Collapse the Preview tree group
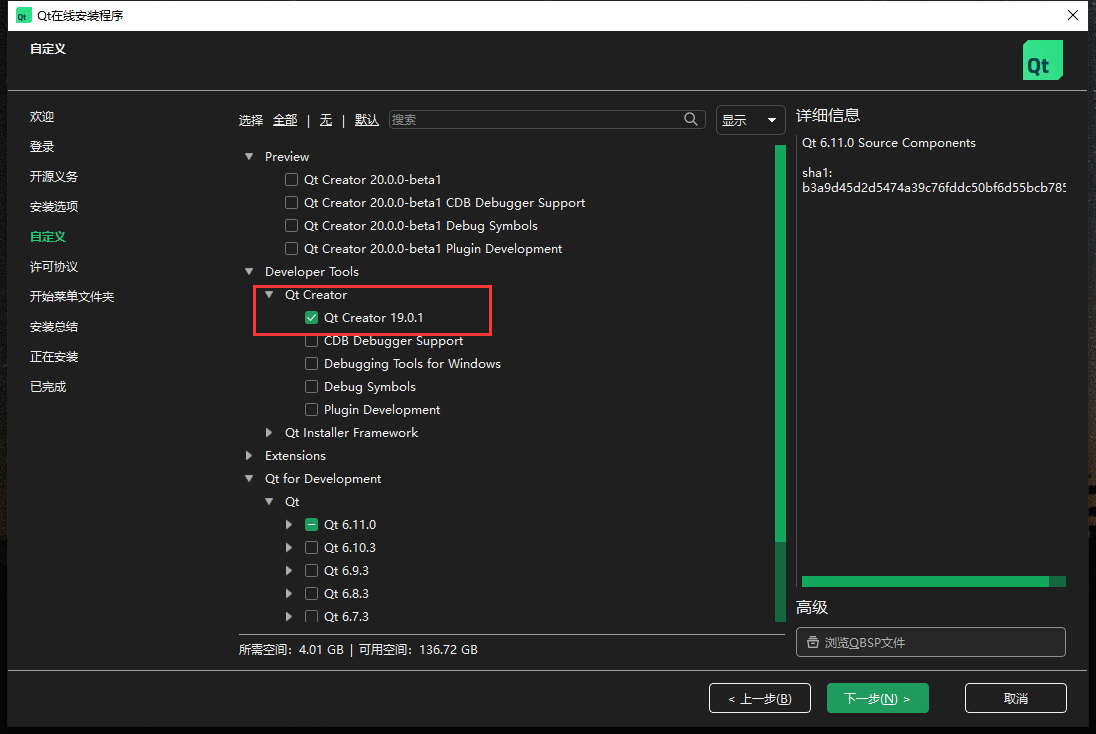Screen dimensions: 1096x734 pos(249,157)
